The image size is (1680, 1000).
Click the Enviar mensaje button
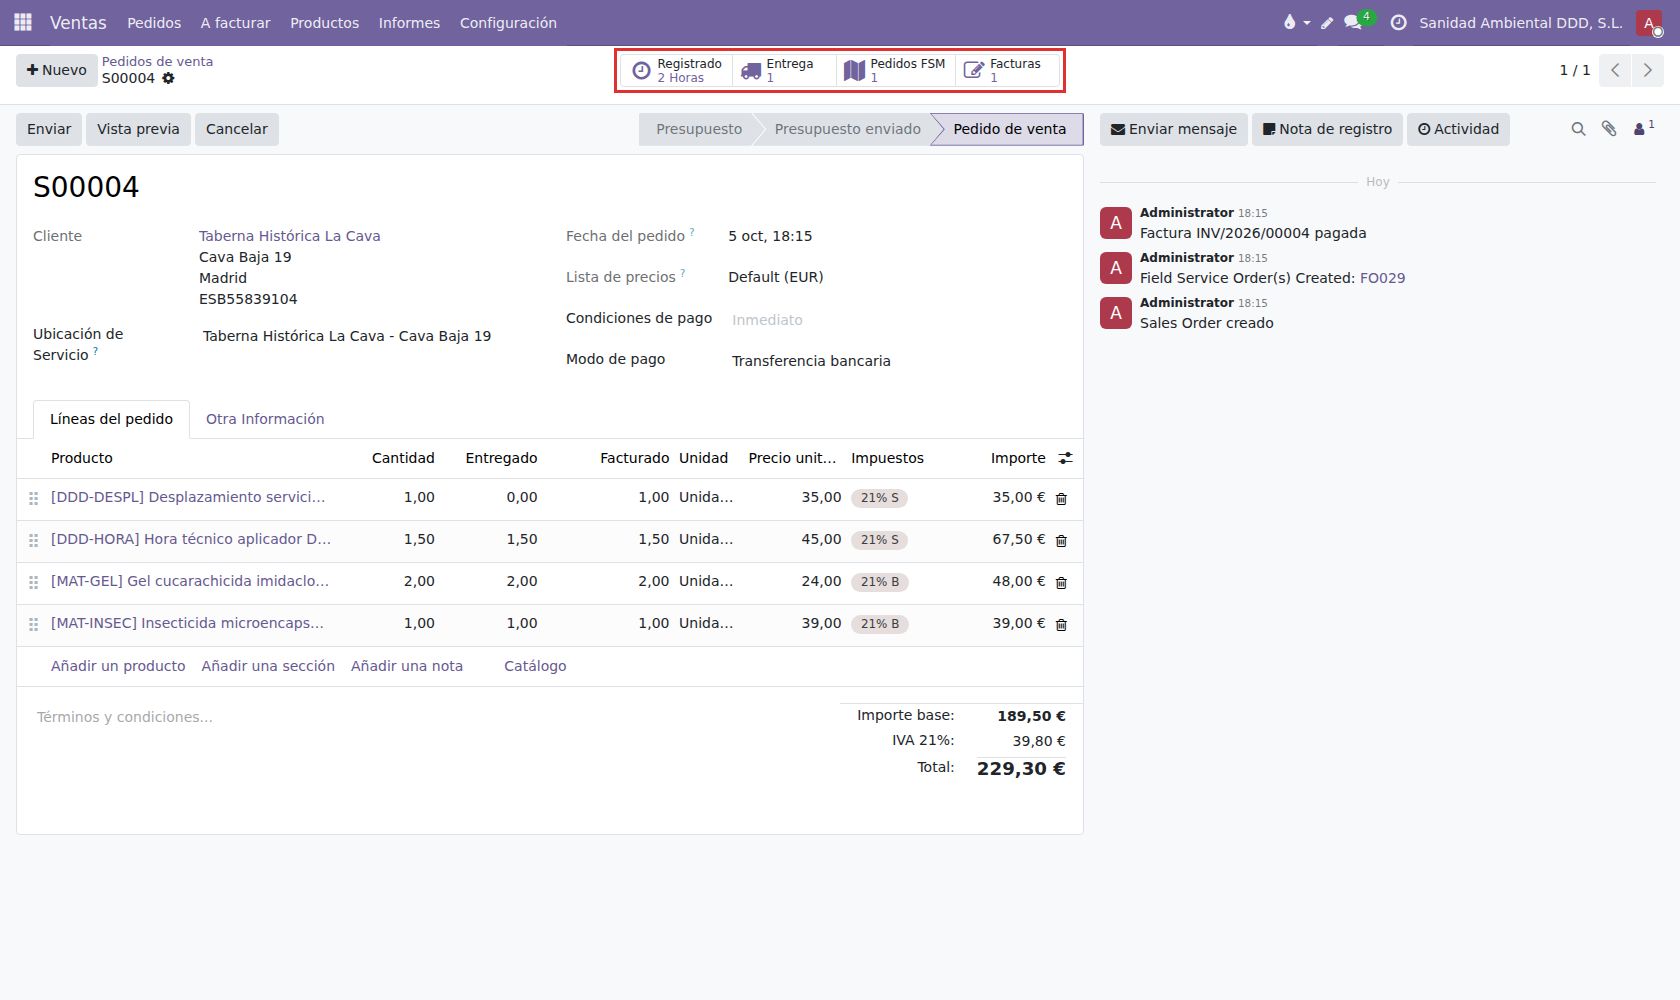click(x=1174, y=129)
